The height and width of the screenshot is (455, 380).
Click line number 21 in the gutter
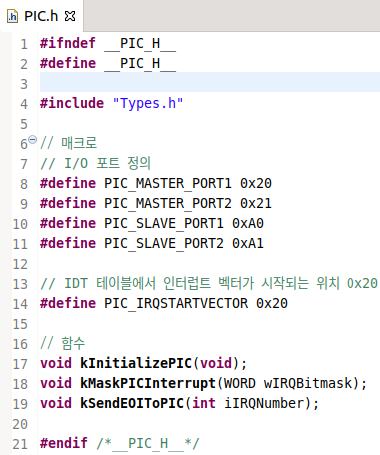(x=20, y=444)
